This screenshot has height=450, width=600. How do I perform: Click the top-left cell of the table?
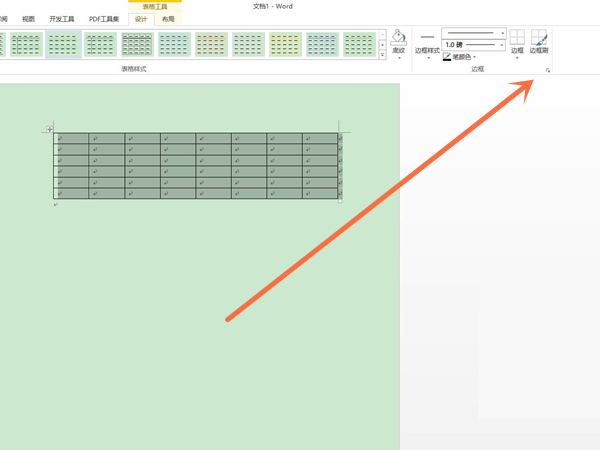coord(71,139)
